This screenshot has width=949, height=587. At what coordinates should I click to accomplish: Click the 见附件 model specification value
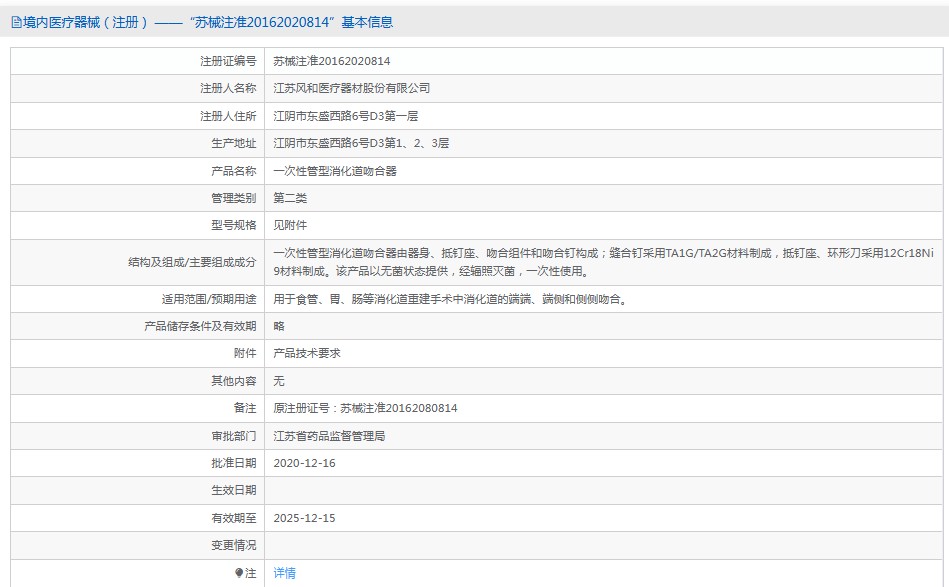(290, 225)
